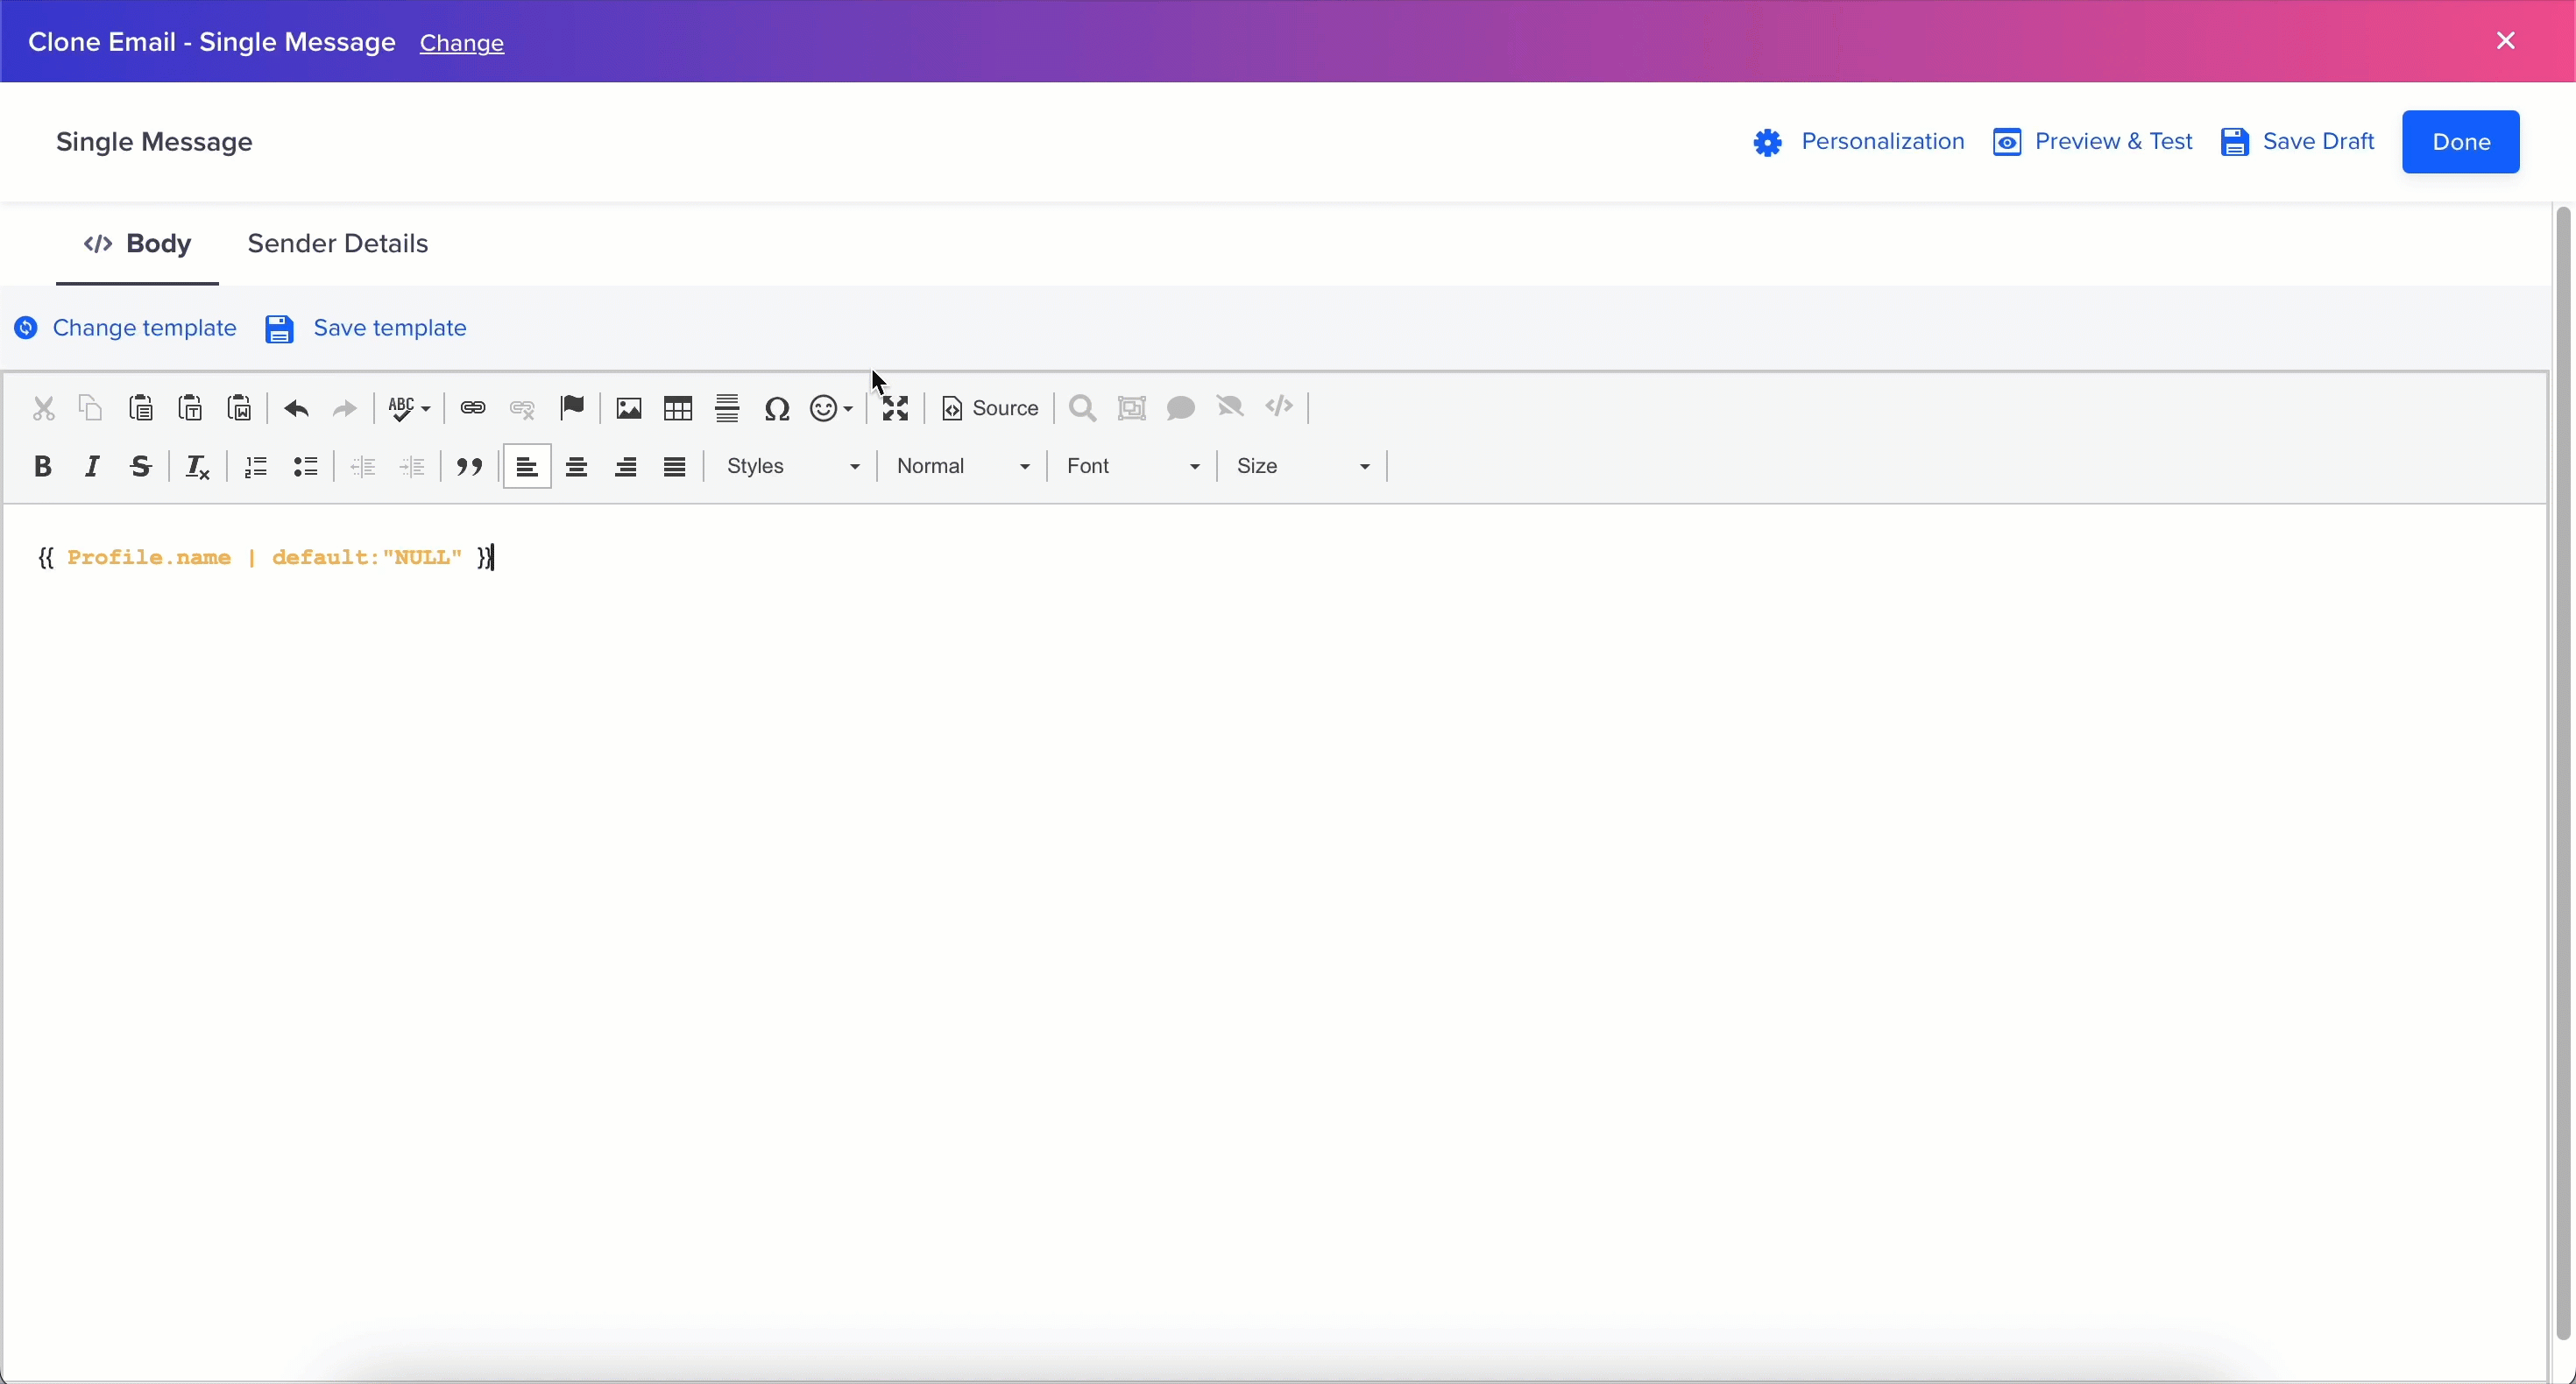Click the blue Done button
The width and height of the screenshot is (2576, 1384).
(2460, 142)
